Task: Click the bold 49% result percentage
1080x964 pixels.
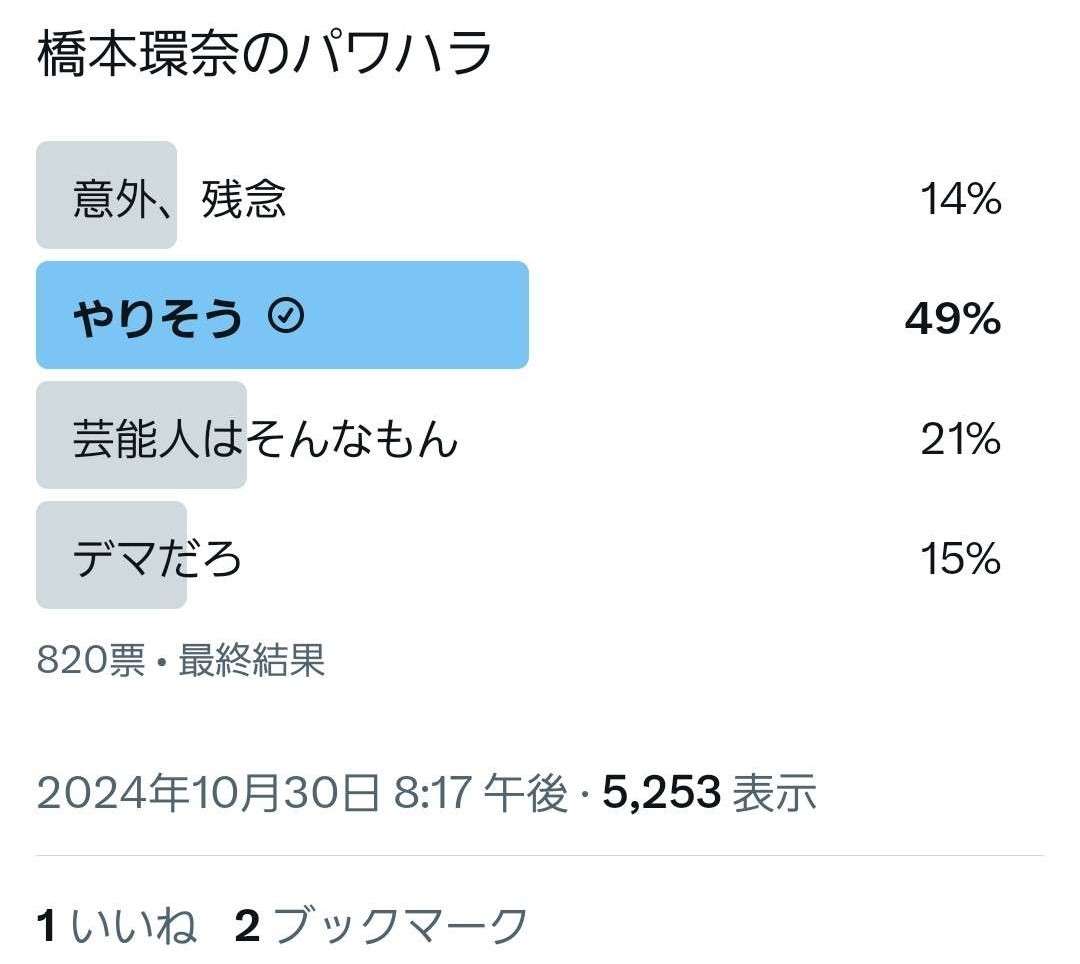Action: click(x=953, y=319)
